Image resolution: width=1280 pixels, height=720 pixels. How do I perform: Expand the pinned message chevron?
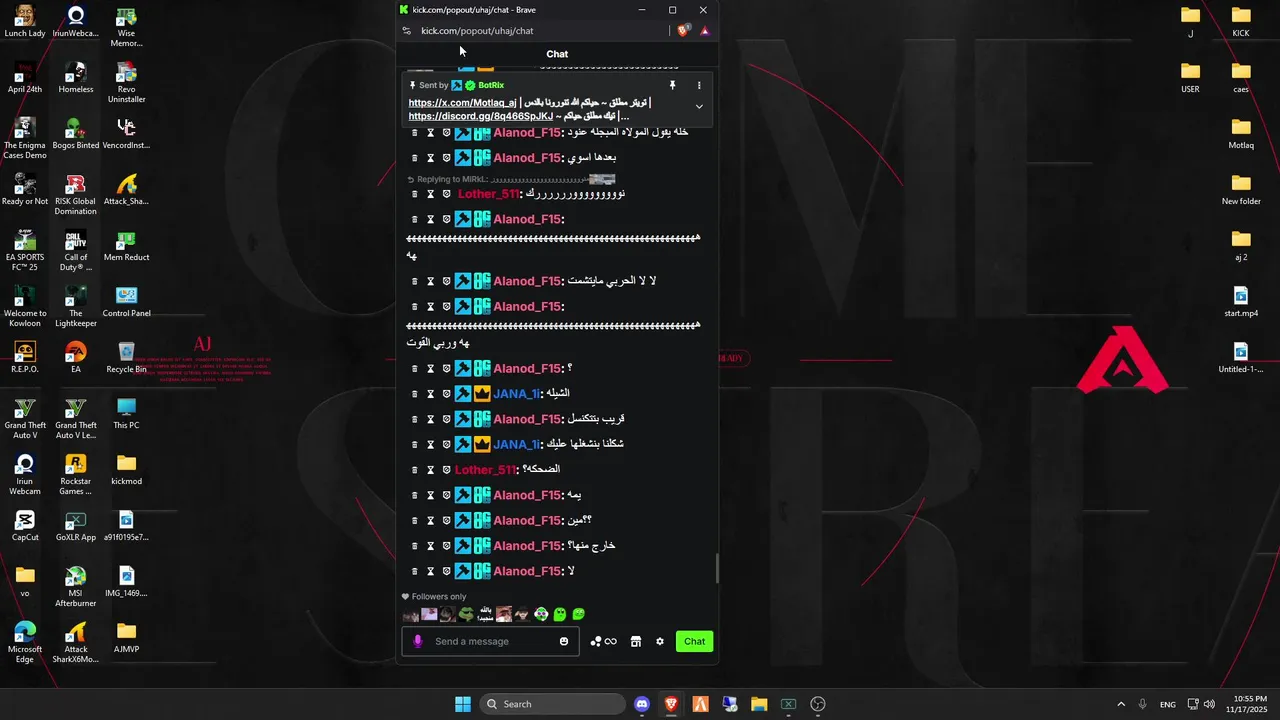(699, 107)
